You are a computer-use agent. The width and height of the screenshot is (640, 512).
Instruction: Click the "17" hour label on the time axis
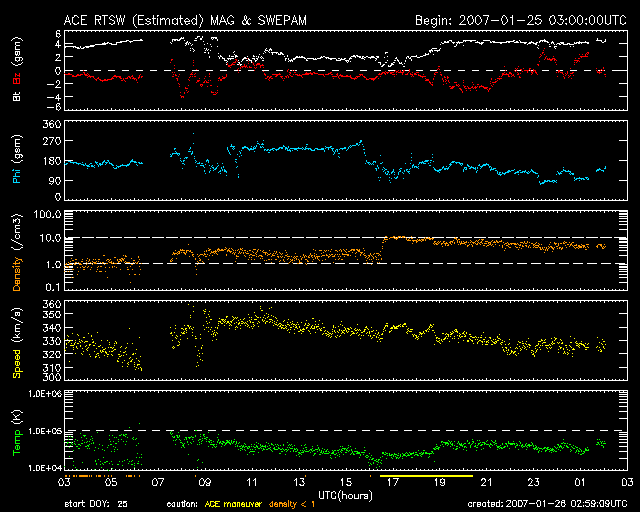[393, 482]
